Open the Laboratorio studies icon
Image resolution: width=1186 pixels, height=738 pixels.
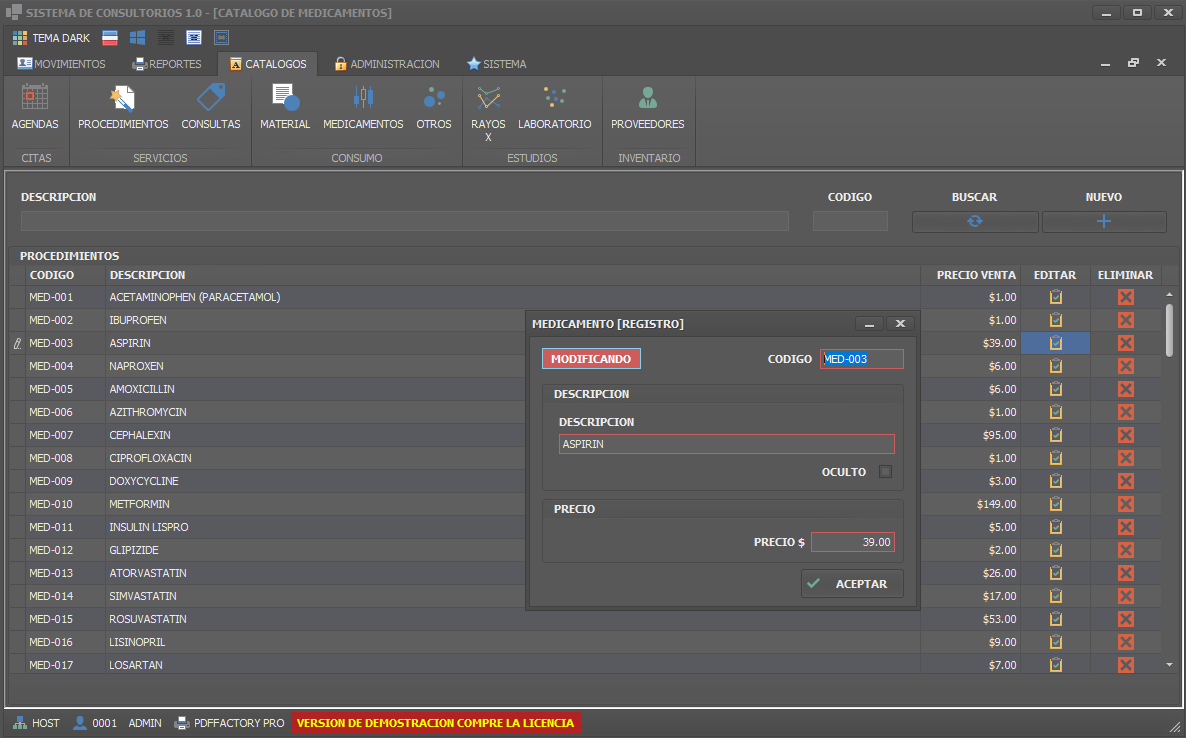554,99
